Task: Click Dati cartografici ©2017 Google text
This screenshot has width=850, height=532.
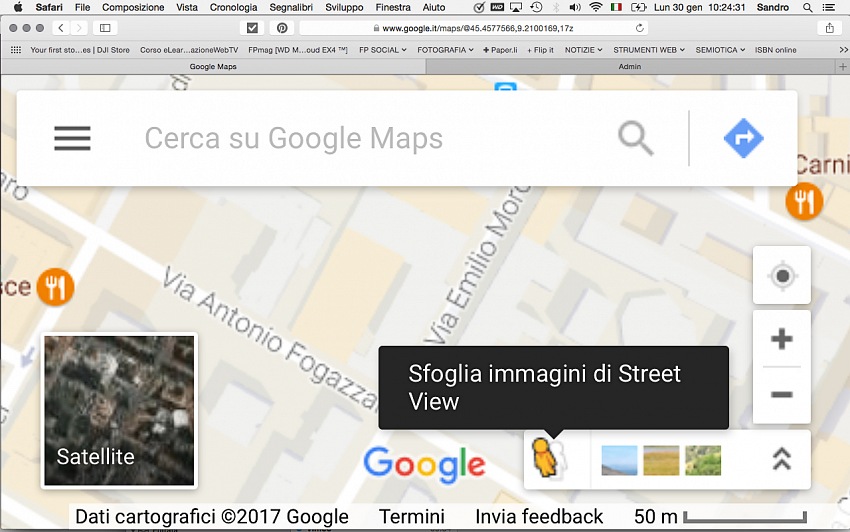Action: point(211,516)
